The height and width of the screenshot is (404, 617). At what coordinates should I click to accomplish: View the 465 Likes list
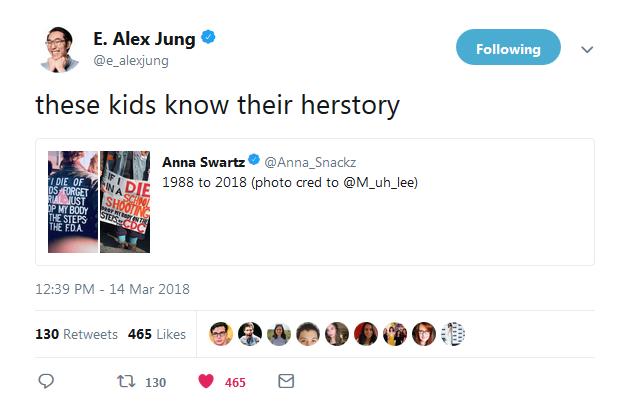click(157, 334)
